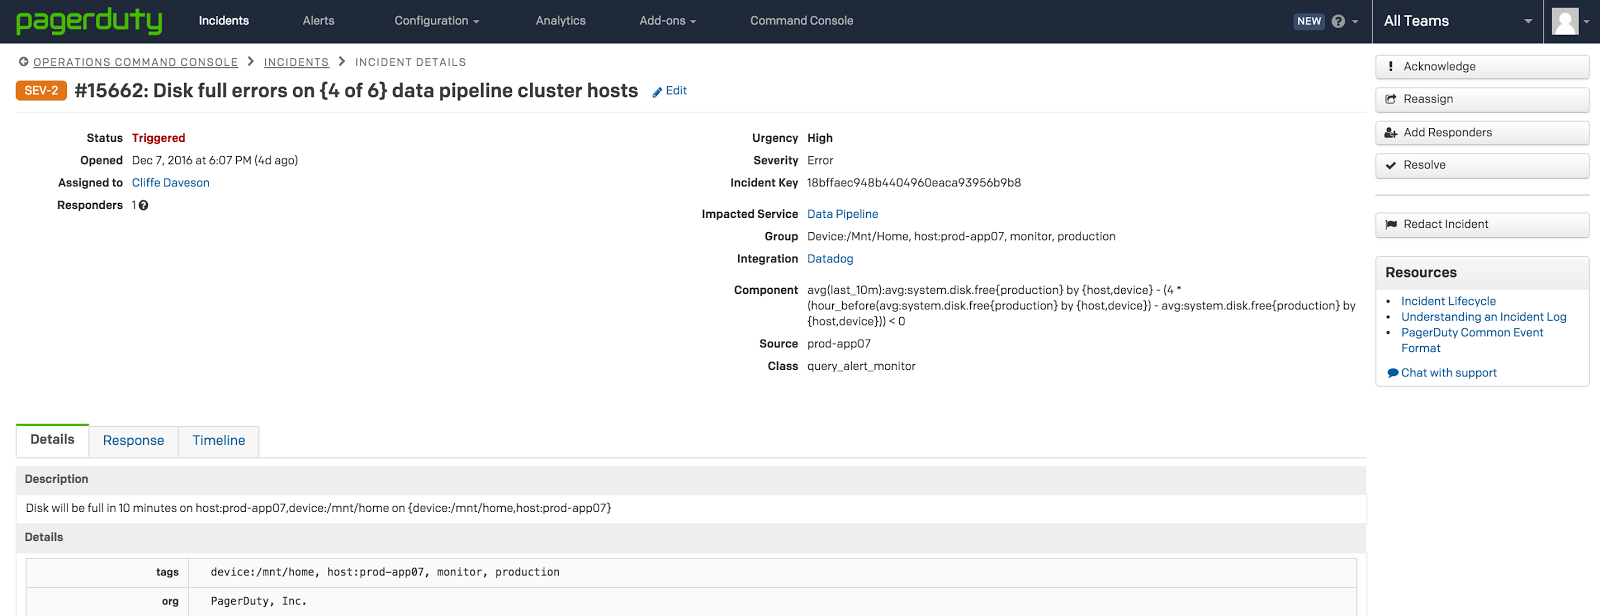Open the Analytics menu item

pos(560,21)
